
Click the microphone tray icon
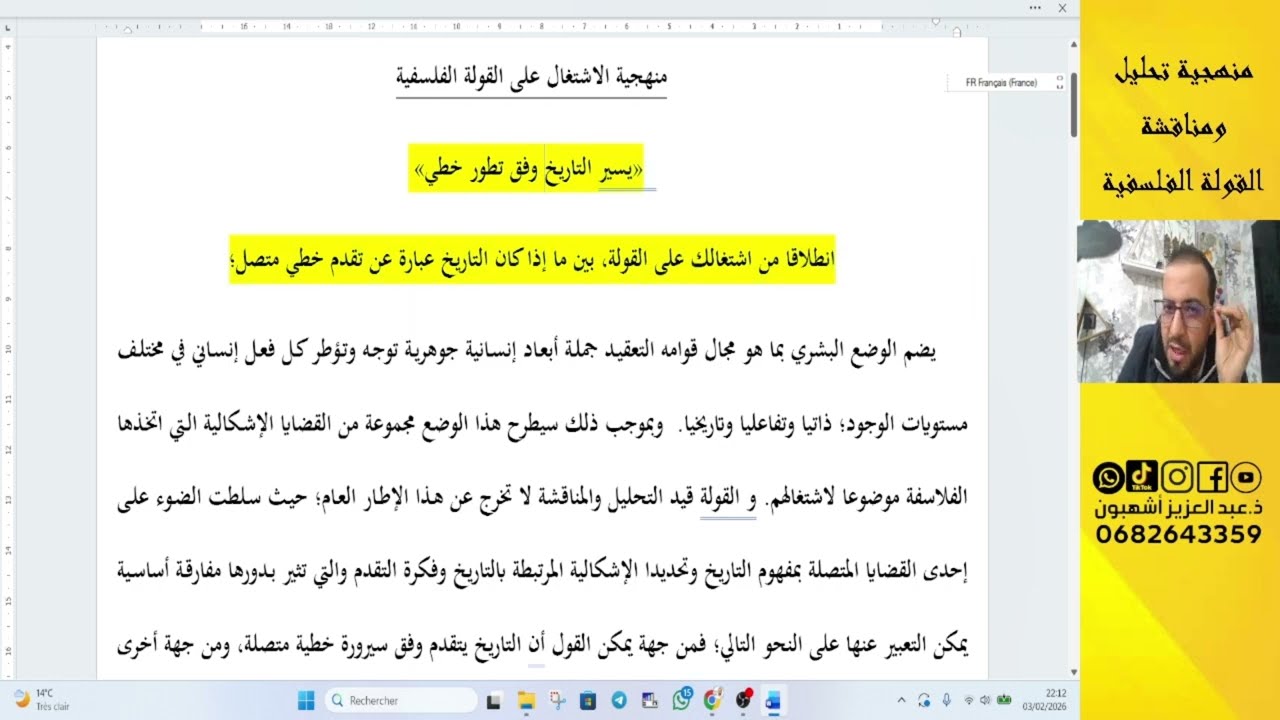[946, 700]
